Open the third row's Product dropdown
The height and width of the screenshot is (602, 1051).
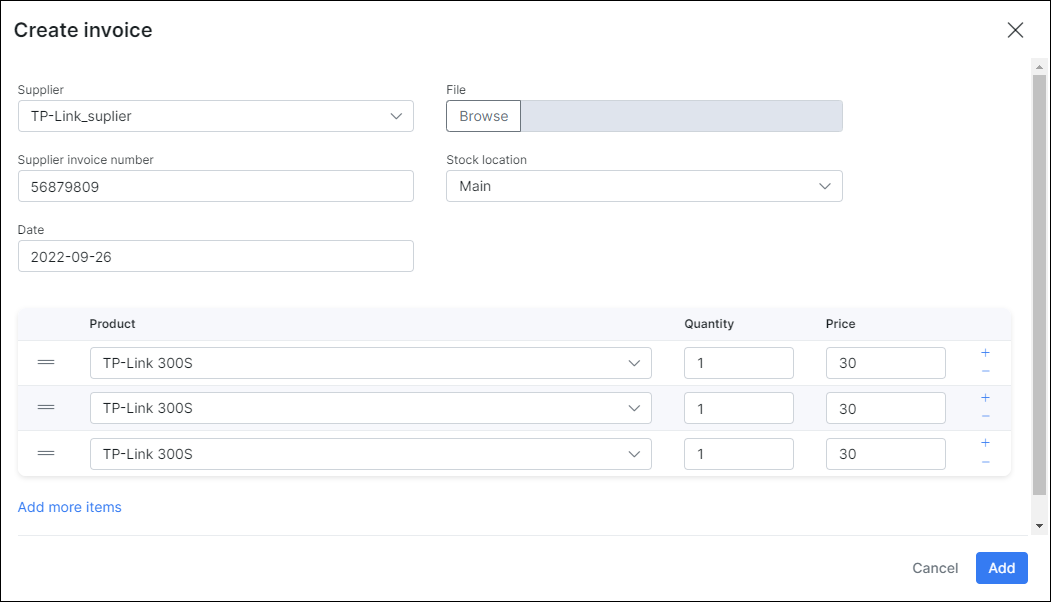[371, 454]
